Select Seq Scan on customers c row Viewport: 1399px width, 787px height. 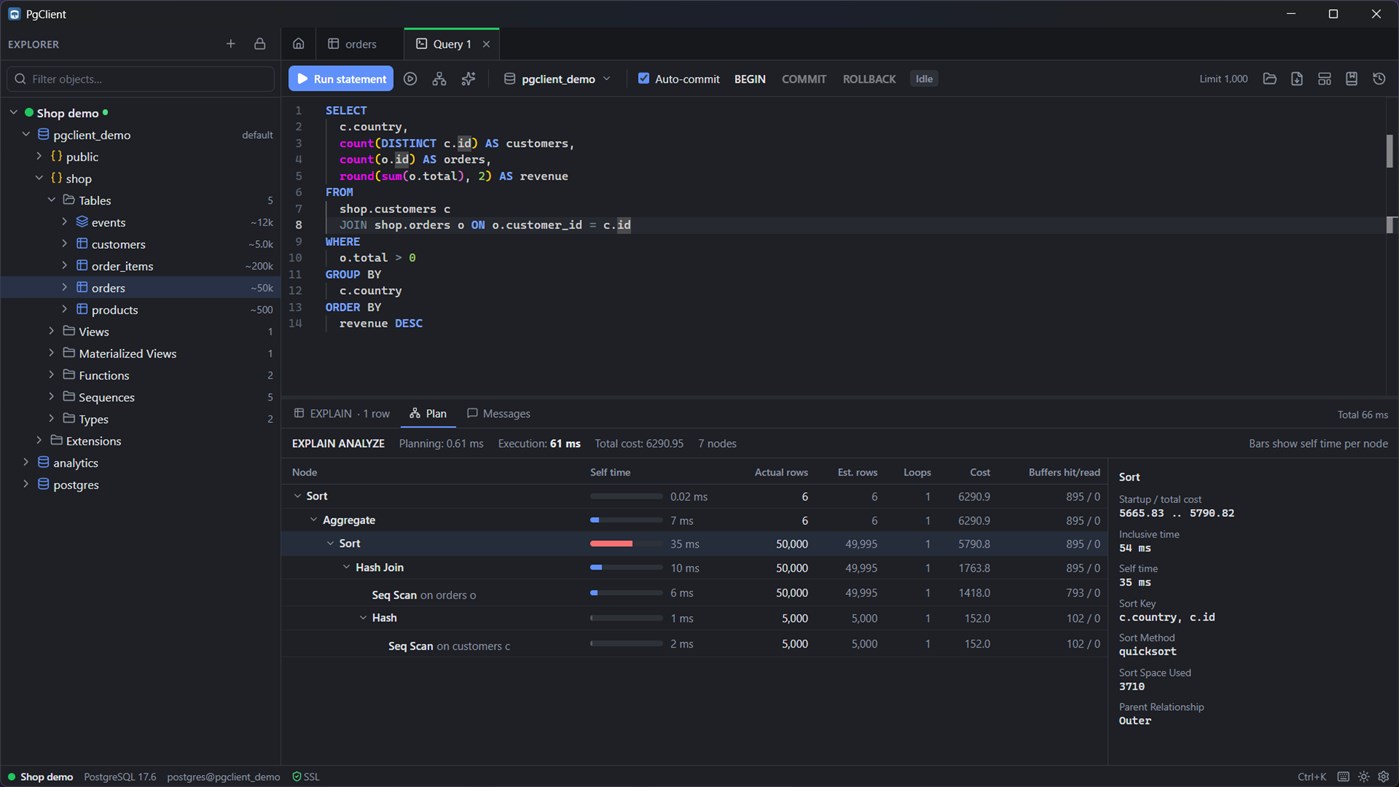(x=695, y=645)
